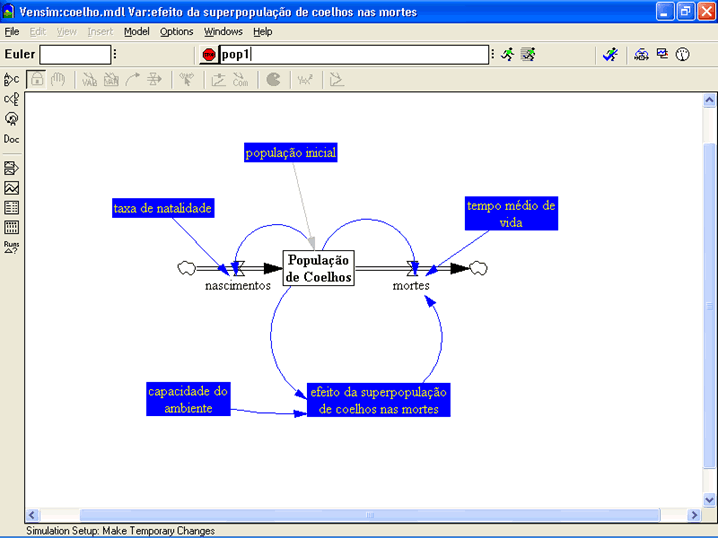
Task: Select the População de Coelhos stock box
Action: pos(319,268)
